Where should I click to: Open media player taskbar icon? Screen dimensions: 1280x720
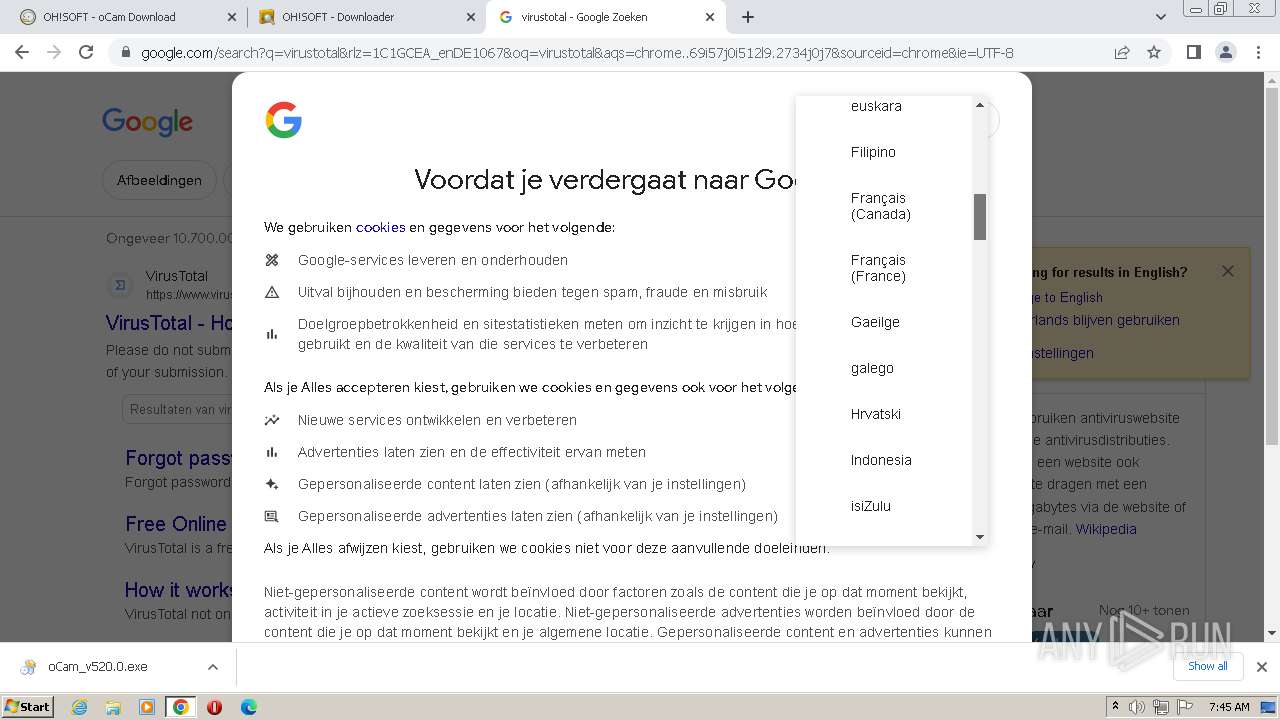(147, 707)
